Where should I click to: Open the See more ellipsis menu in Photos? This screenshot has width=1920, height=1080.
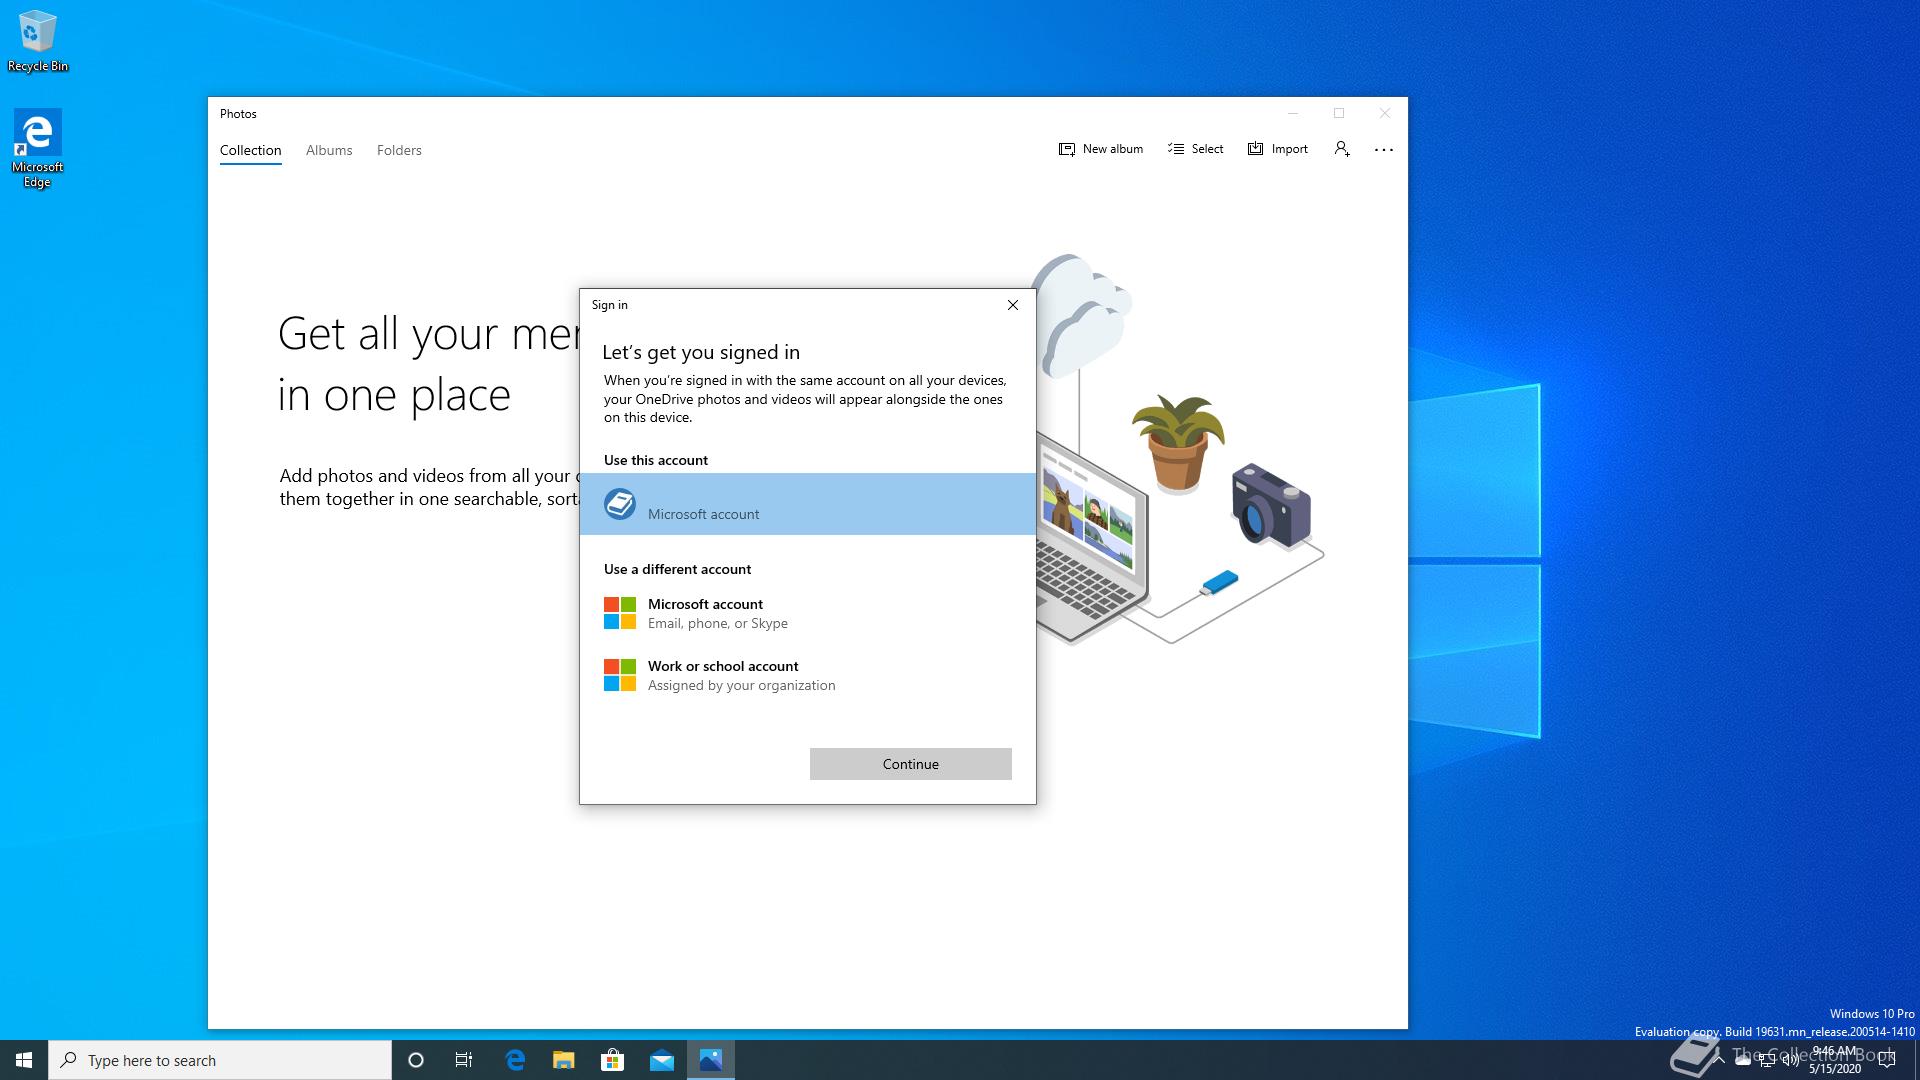pos(1384,149)
